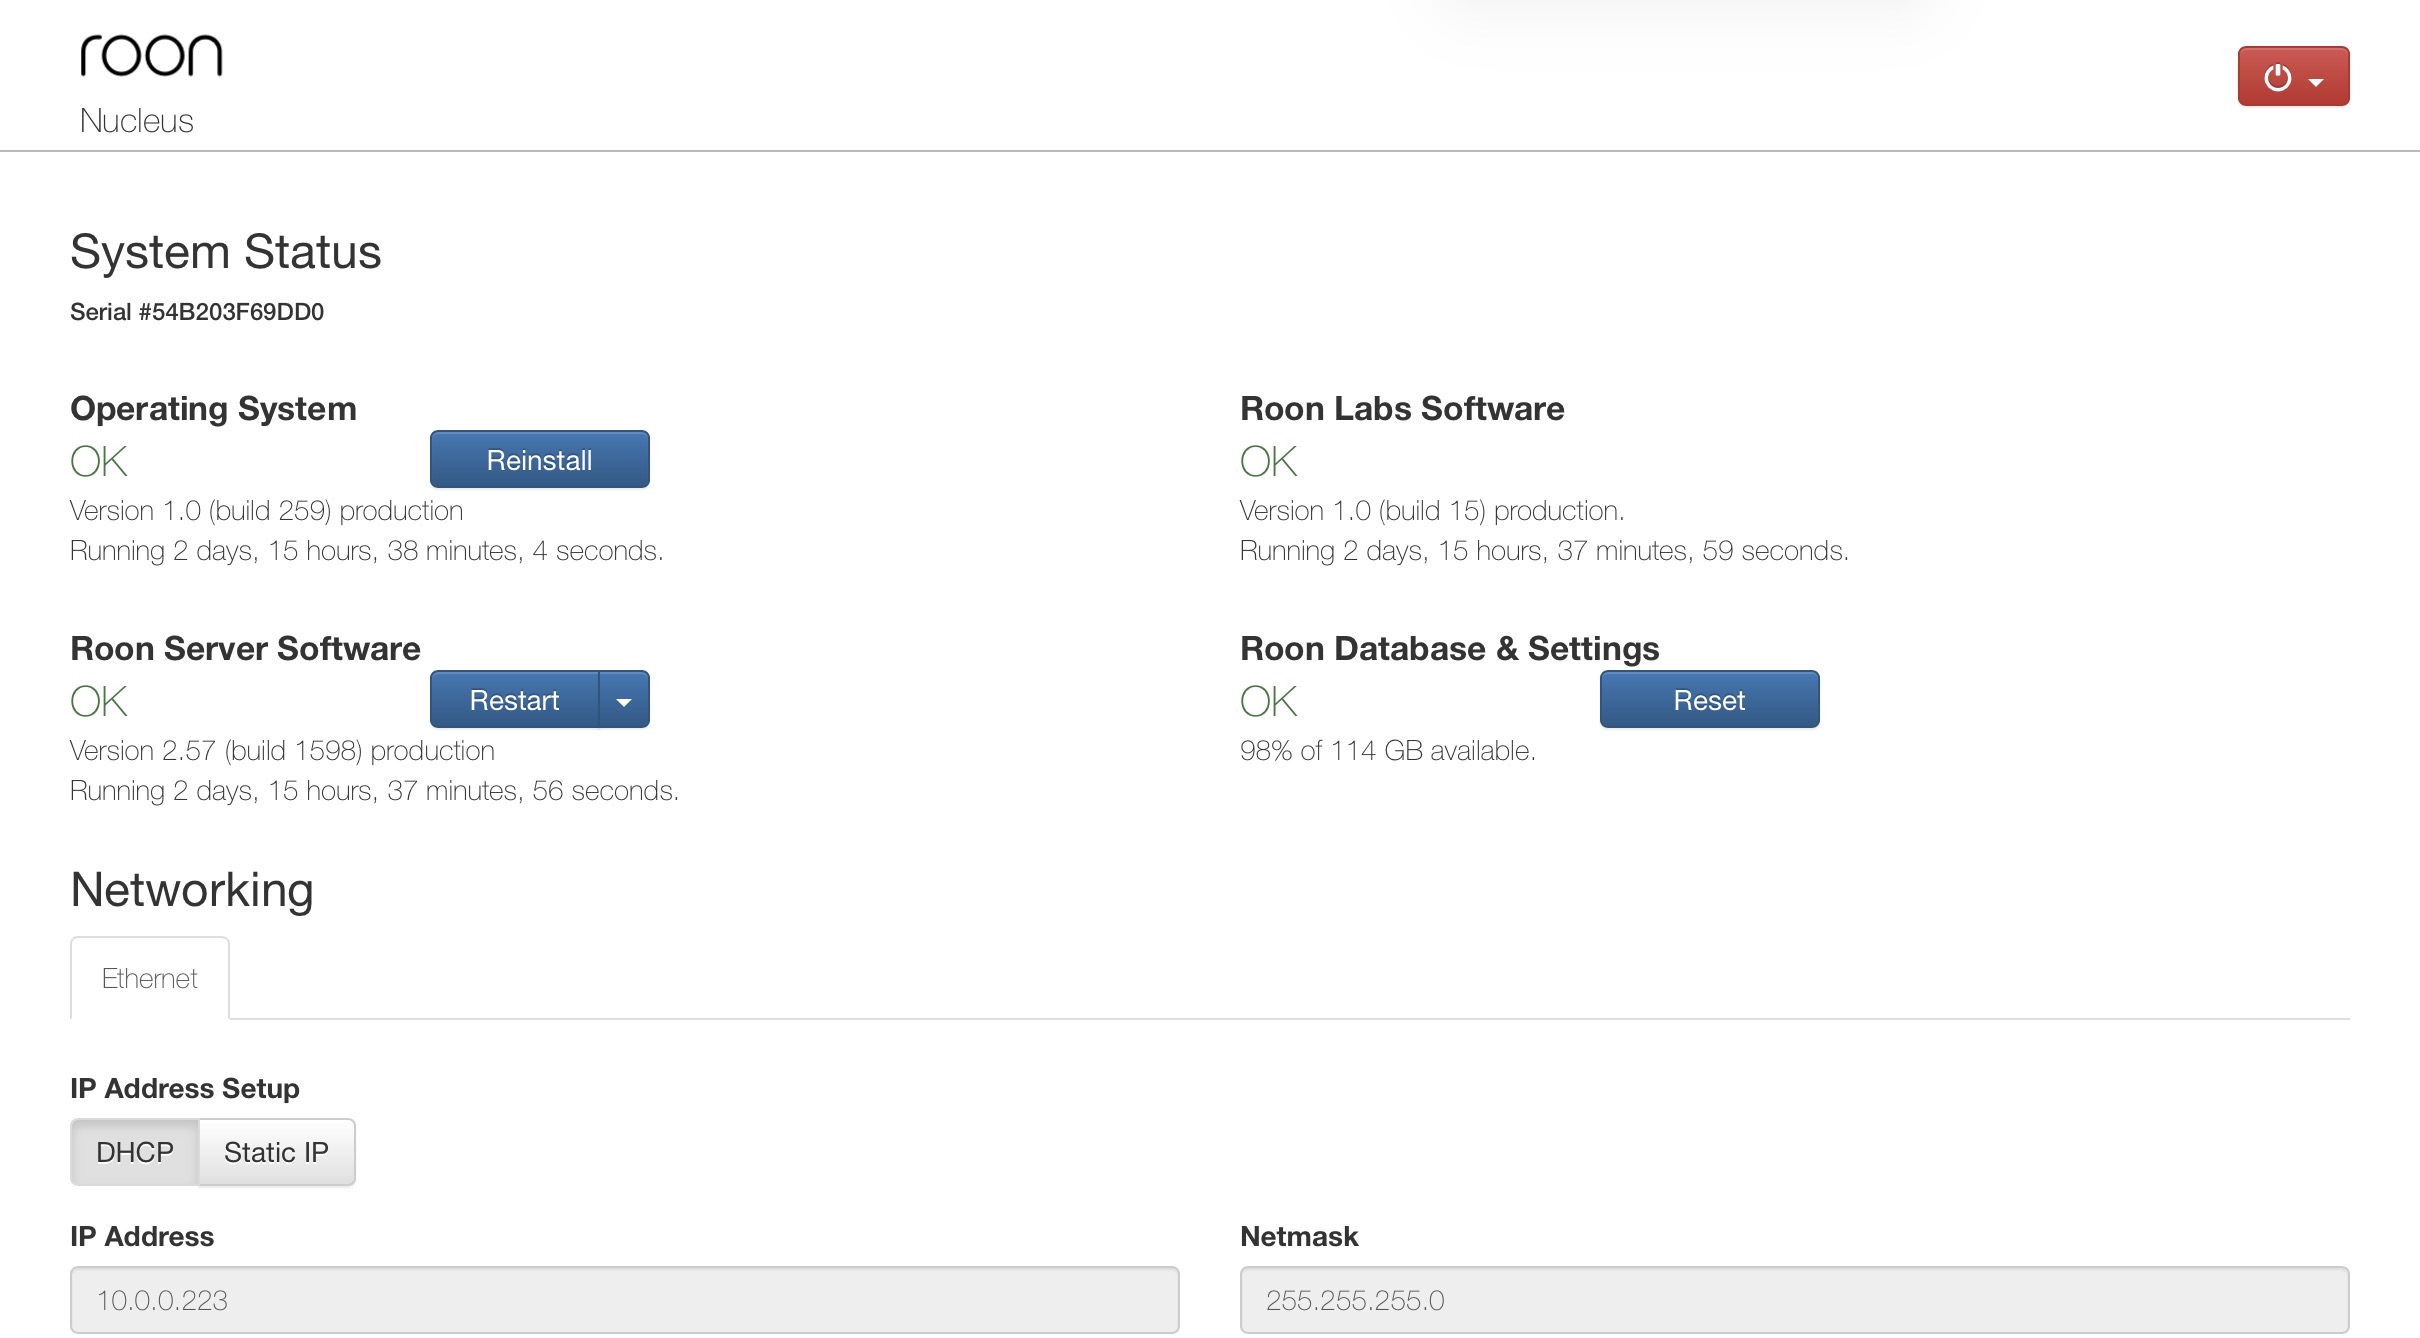Reset the Roon Database & Settings
The width and height of the screenshot is (2420, 1338).
(1709, 700)
